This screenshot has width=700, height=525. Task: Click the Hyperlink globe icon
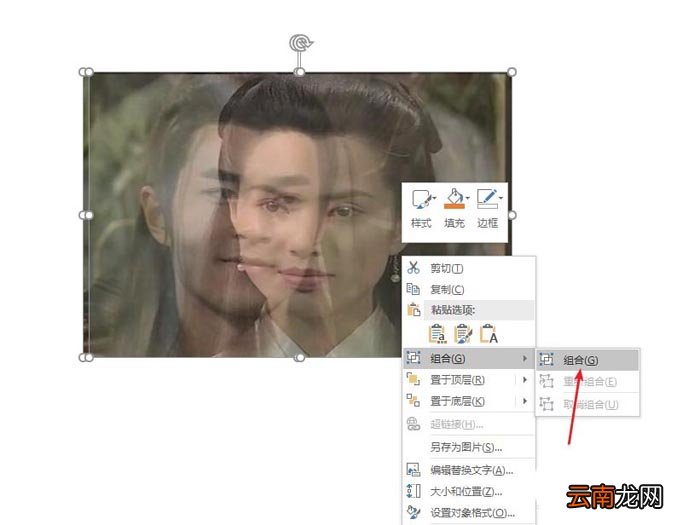click(413, 424)
